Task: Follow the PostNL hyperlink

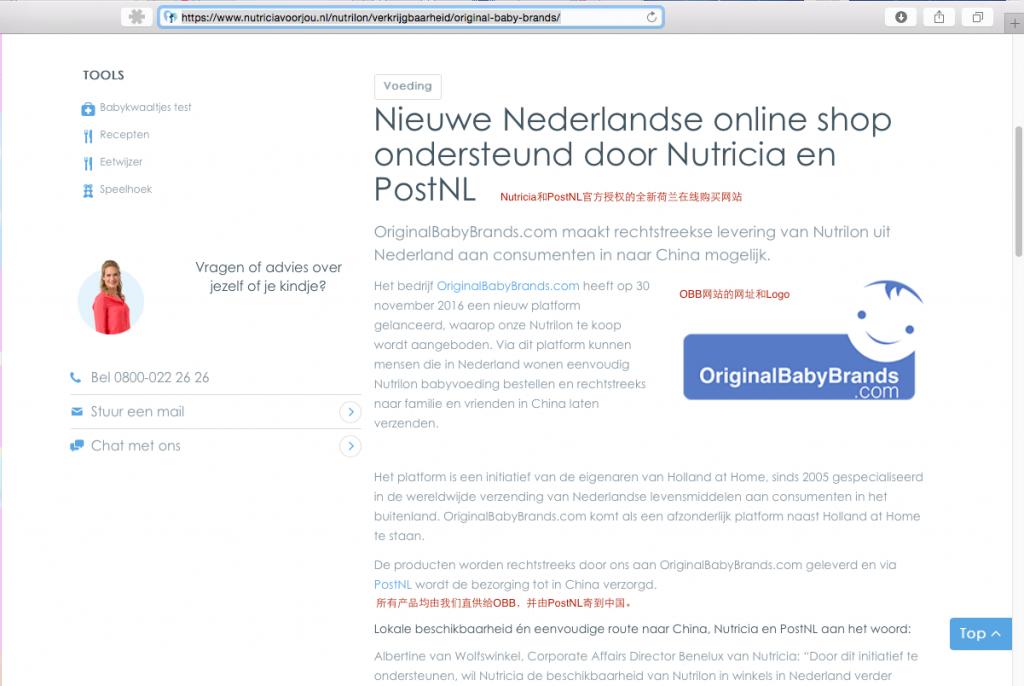Action: [392, 584]
